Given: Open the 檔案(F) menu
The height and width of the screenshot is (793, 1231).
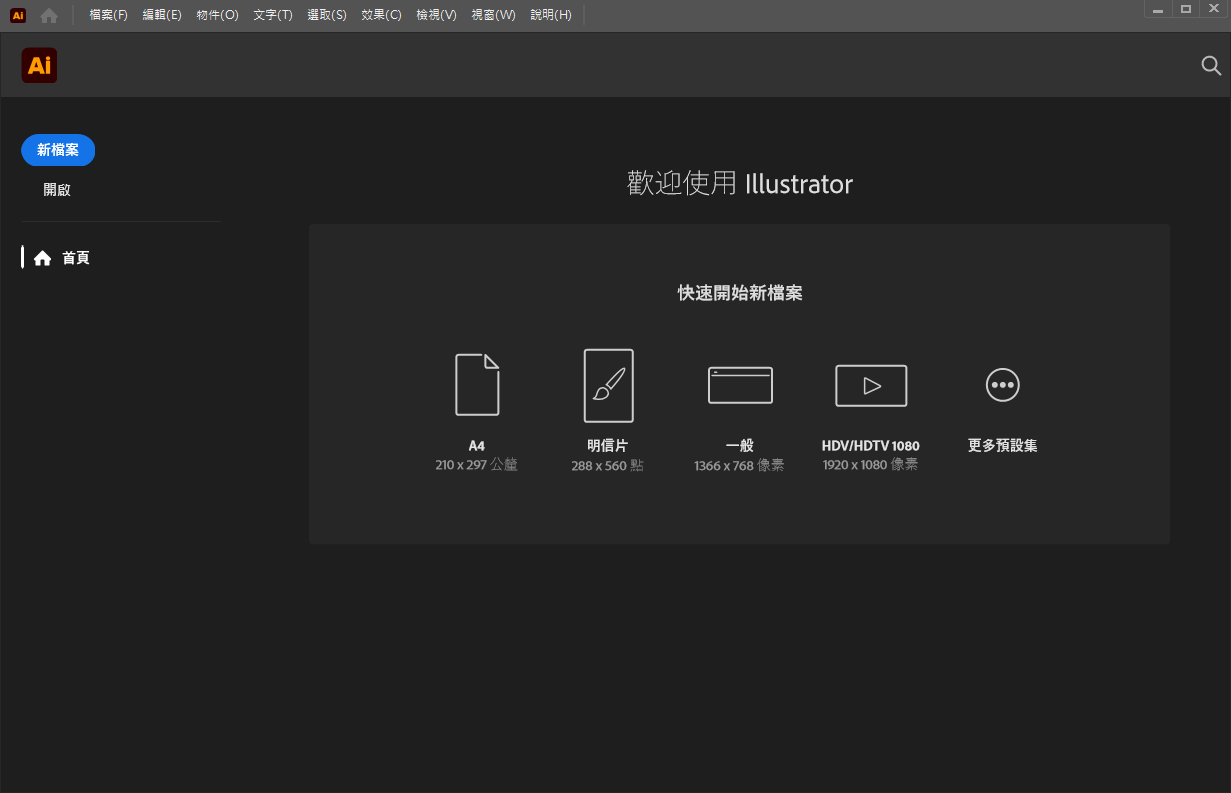Looking at the screenshot, I should [x=109, y=15].
